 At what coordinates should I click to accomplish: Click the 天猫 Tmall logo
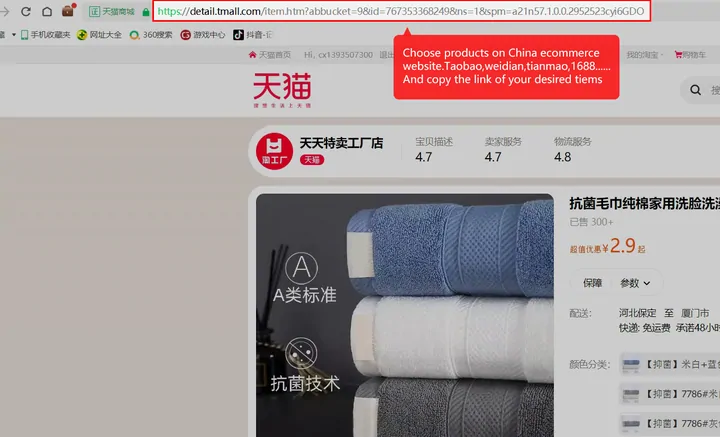(x=282, y=90)
